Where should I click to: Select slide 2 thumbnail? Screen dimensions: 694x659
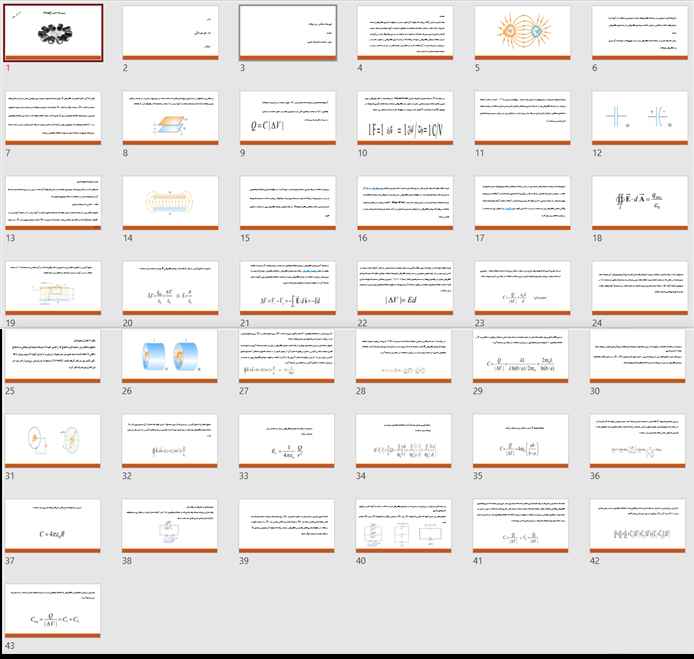tap(169, 32)
